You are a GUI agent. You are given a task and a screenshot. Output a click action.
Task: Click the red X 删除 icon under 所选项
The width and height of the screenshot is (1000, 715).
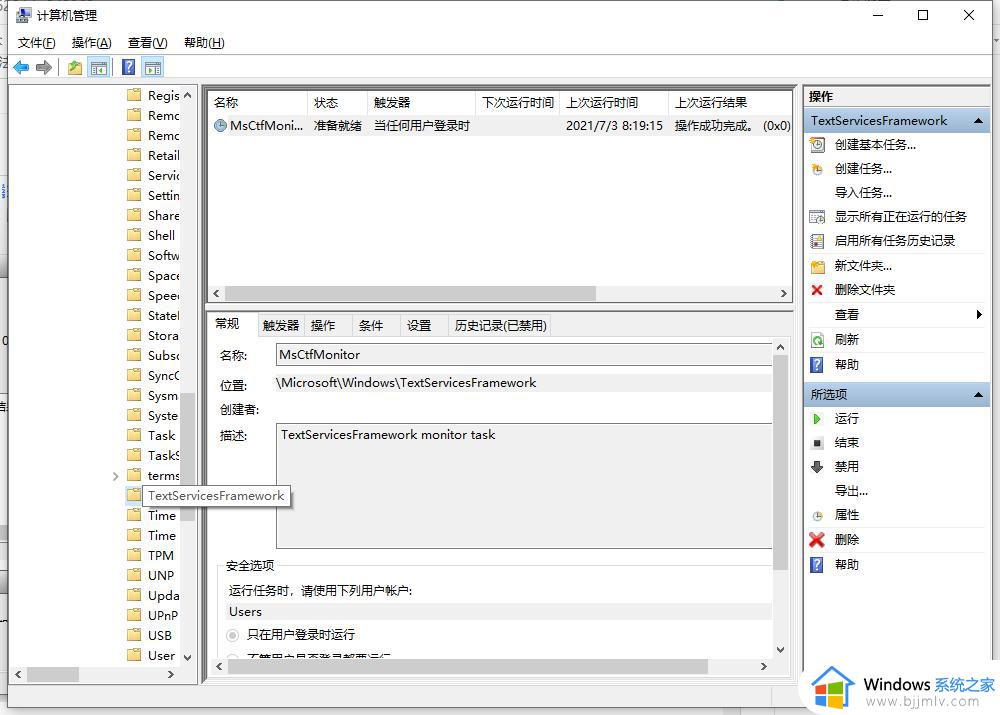(817, 540)
